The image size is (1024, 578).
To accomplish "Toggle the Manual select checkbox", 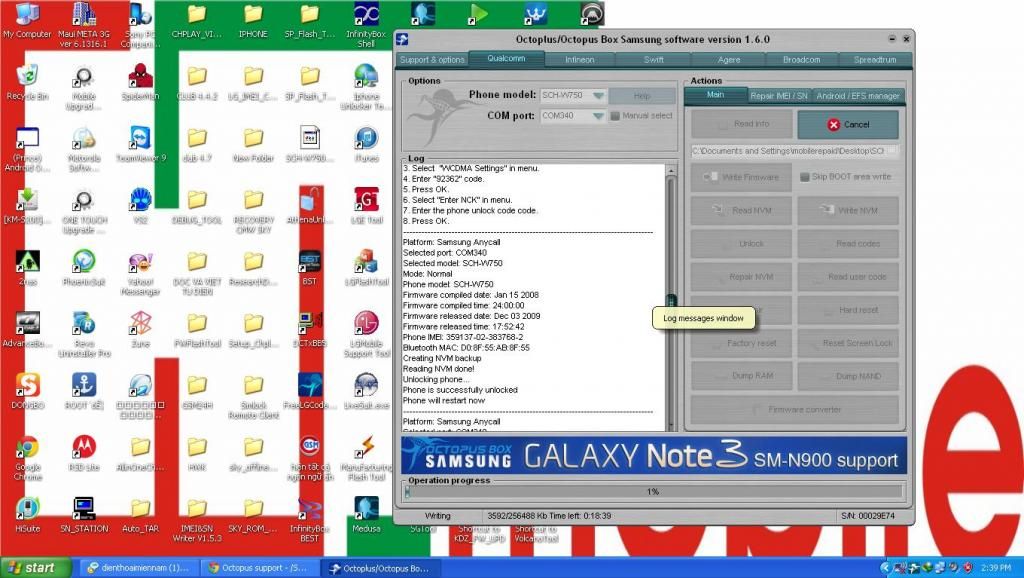I will [x=615, y=116].
